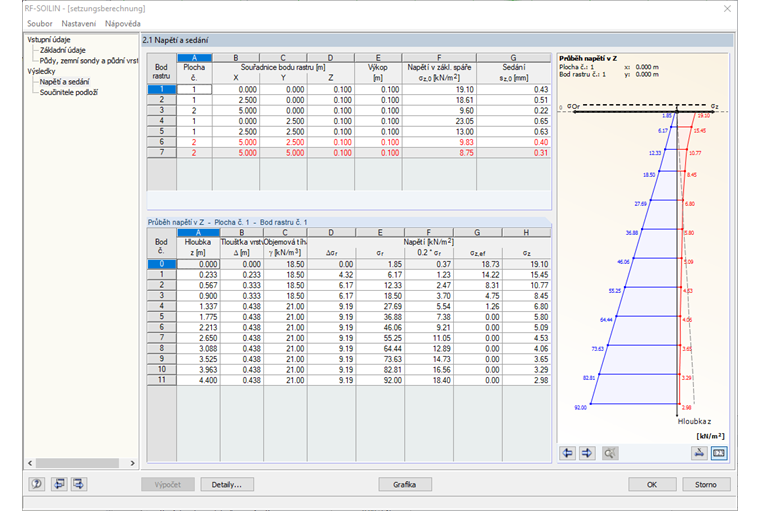Screen dimensions: 760x511
Task: Show previous grid point in diagram
Action: [567, 453]
